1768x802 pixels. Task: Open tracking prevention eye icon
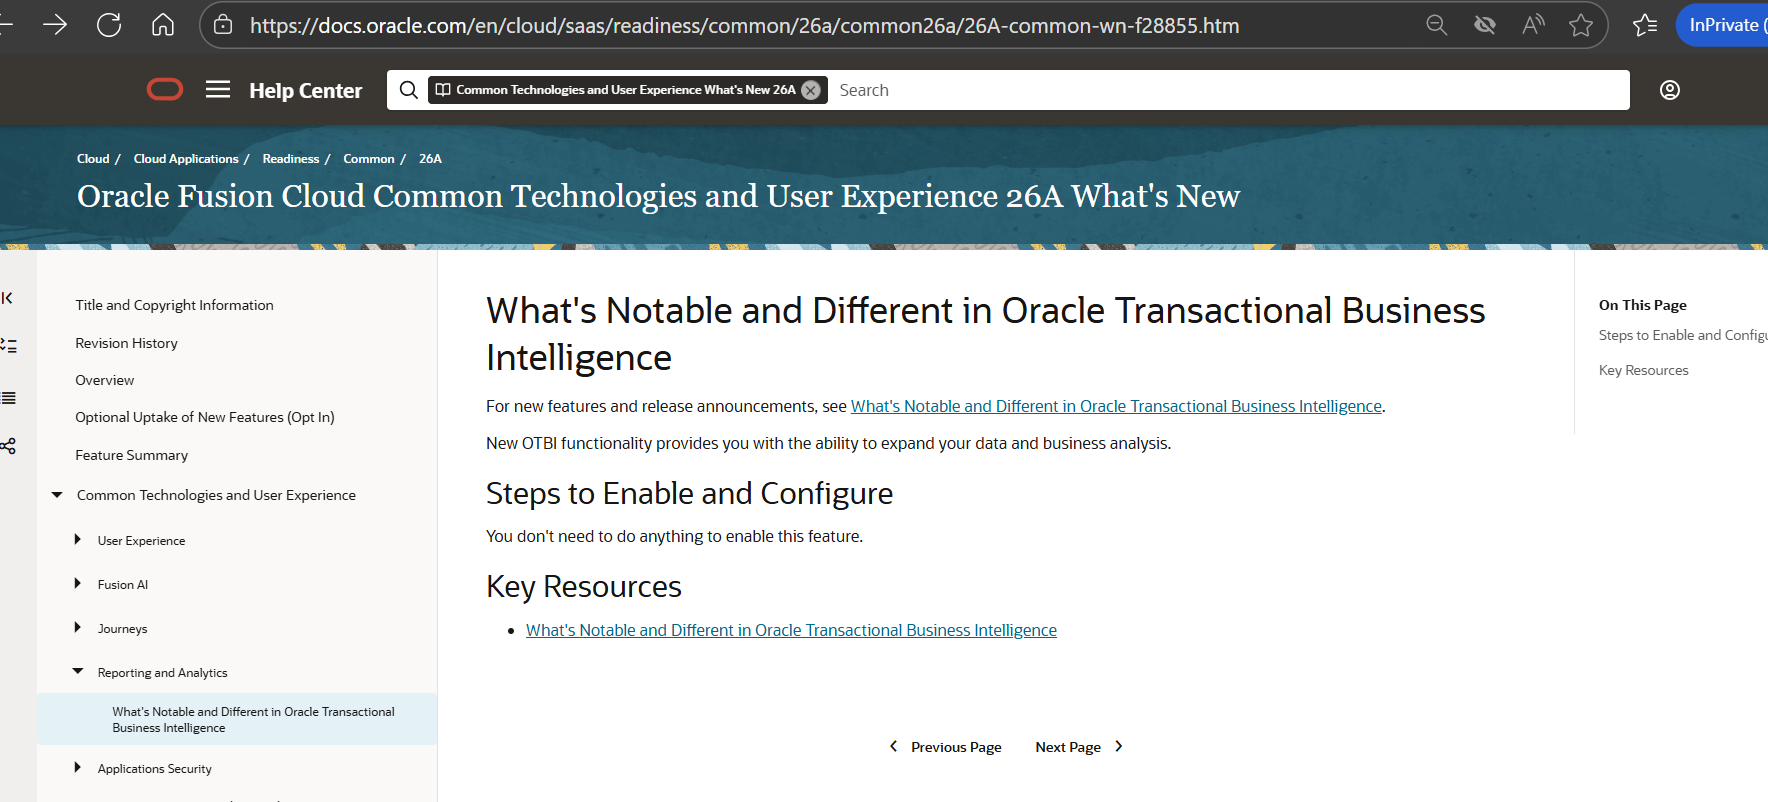pos(1485,25)
